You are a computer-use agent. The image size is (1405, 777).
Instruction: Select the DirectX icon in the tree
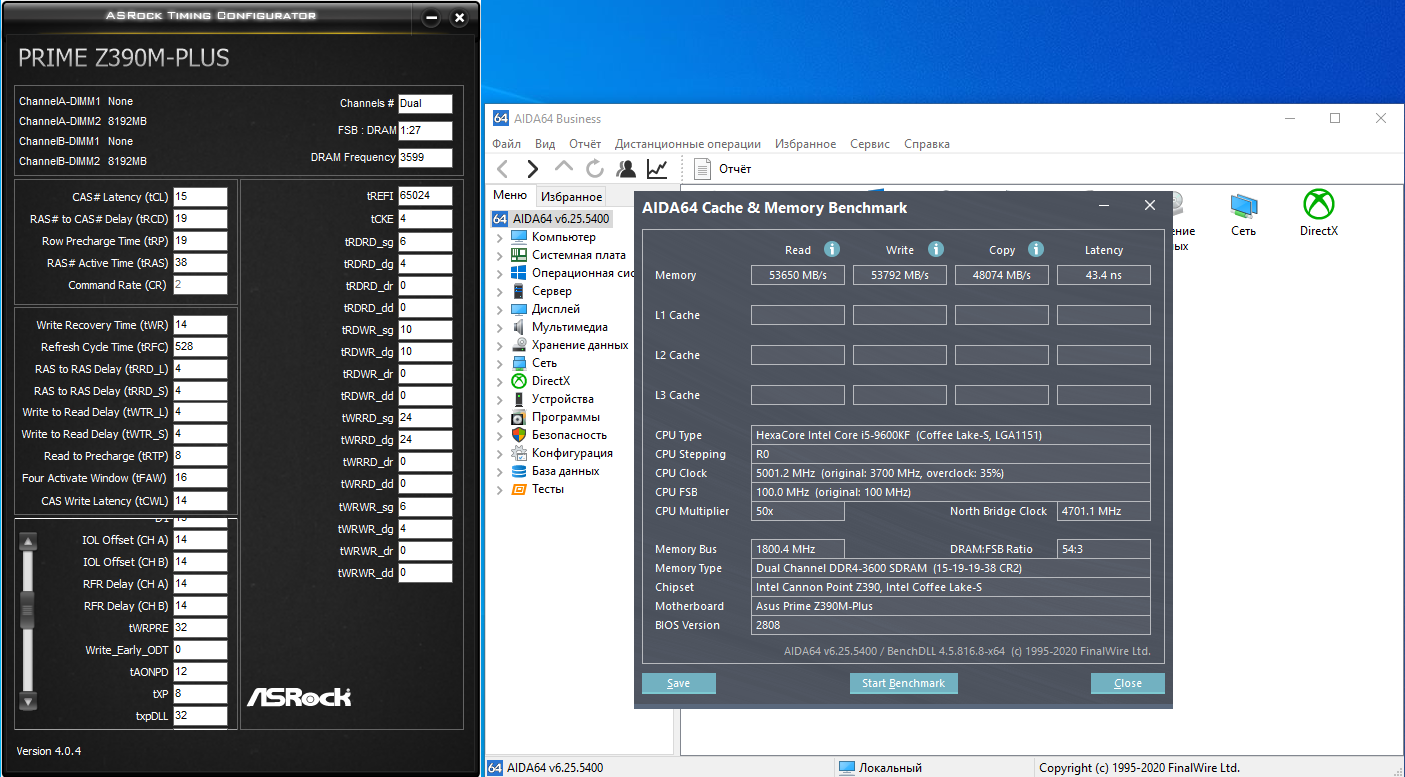point(518,381)
